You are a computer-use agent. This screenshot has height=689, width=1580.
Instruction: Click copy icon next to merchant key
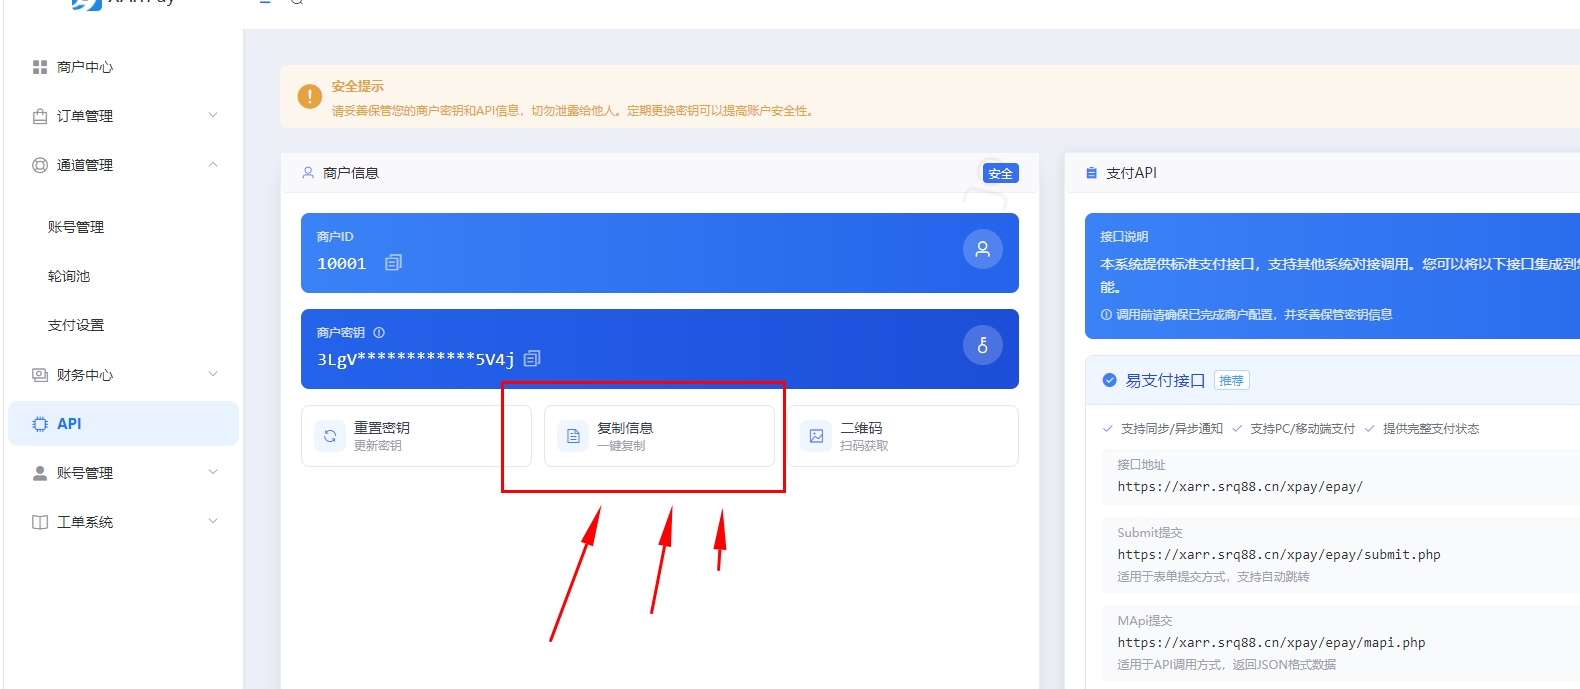(532, 358)
